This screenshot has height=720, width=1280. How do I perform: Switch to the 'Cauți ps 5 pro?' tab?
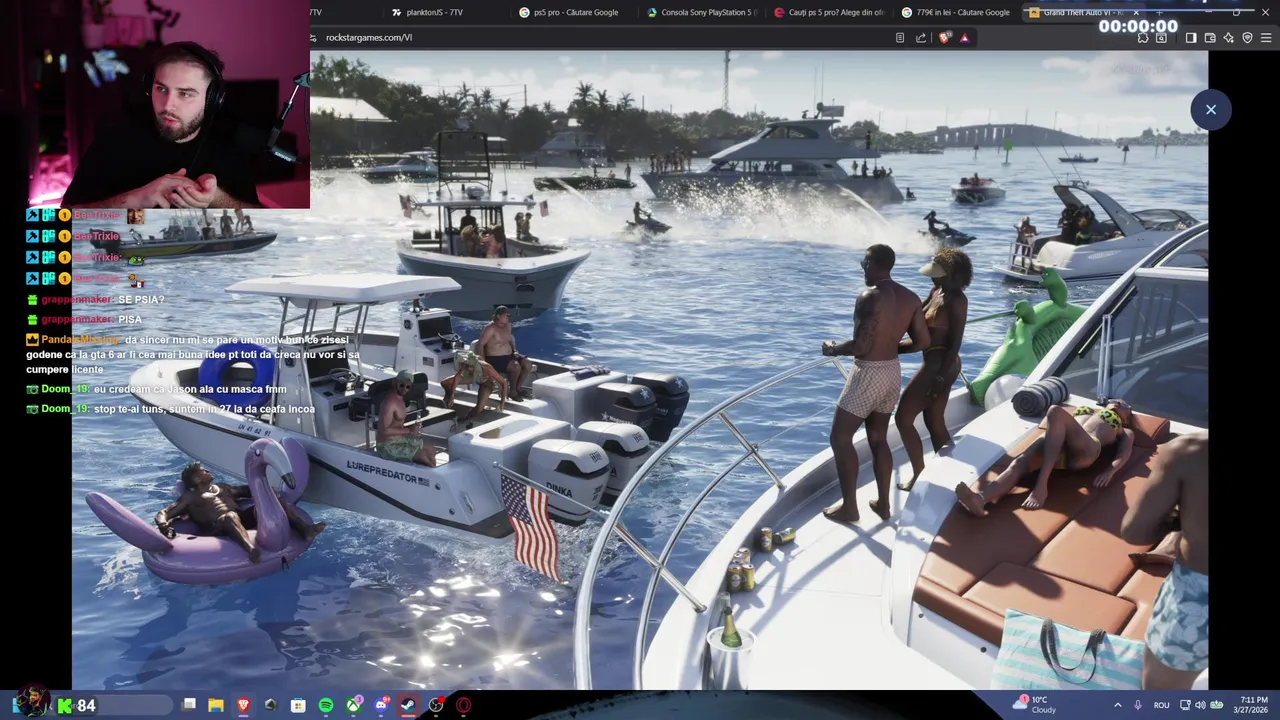coord(830,12)
